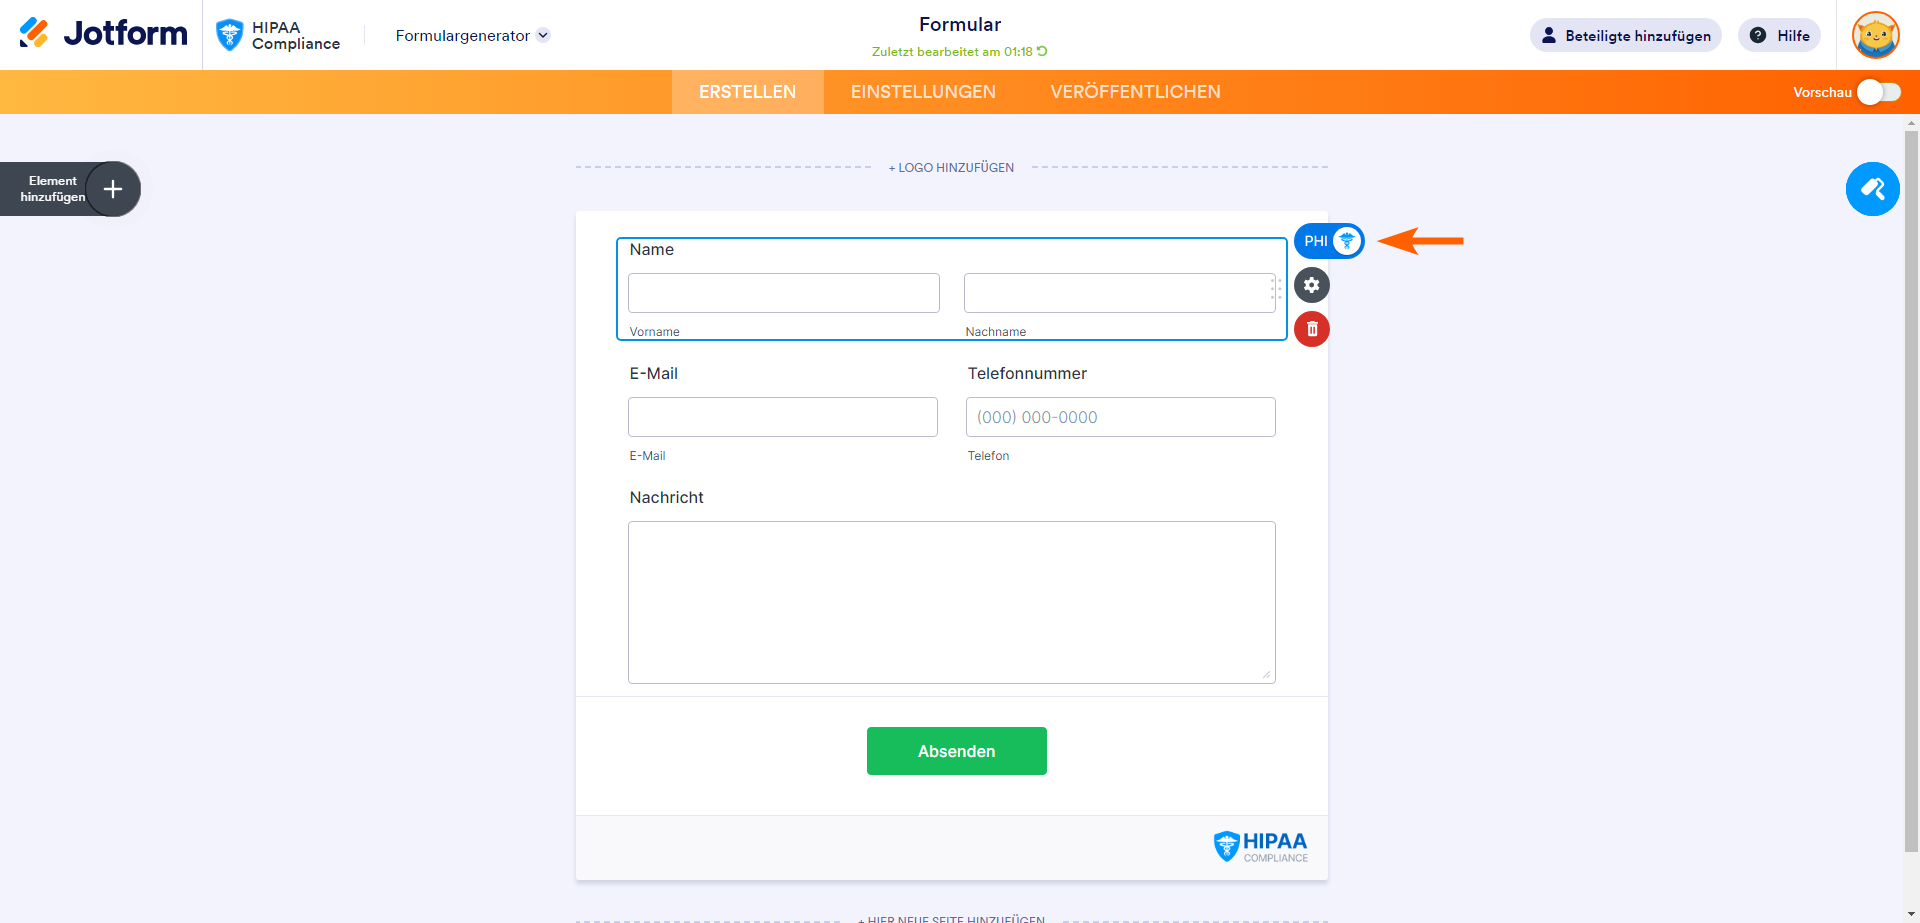Switch to the VERÖFFENTLICHEN tab
1920x923 pixels.
point(1135,92)
